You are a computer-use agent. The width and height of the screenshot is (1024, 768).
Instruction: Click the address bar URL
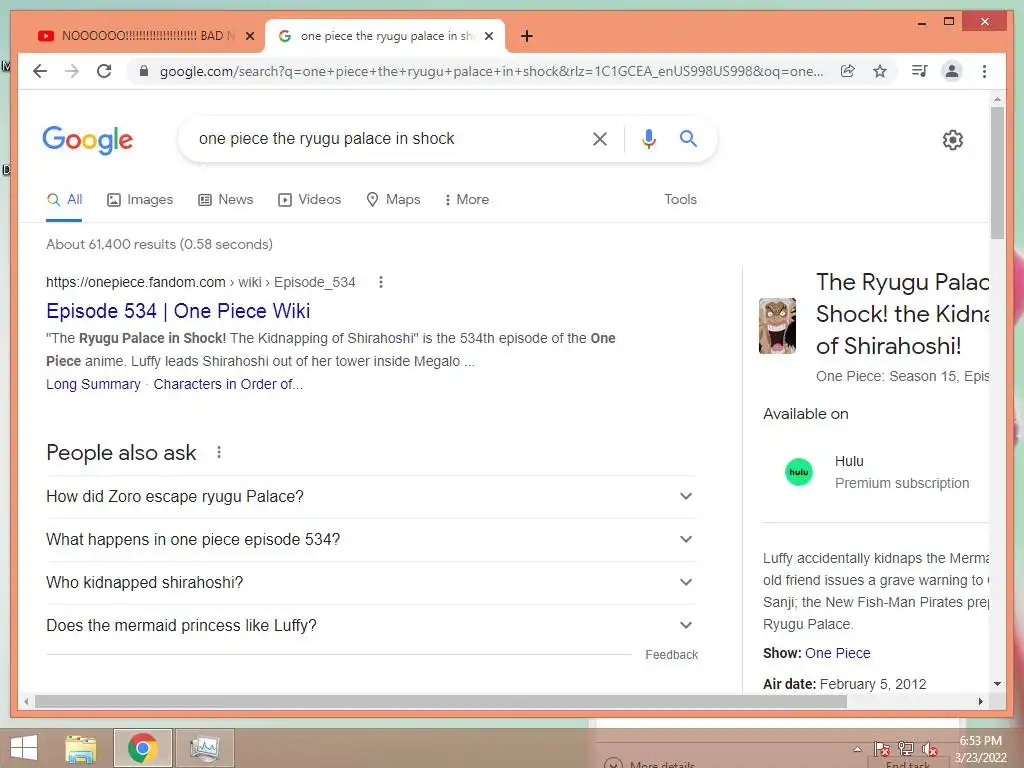[x=491, y=71]
